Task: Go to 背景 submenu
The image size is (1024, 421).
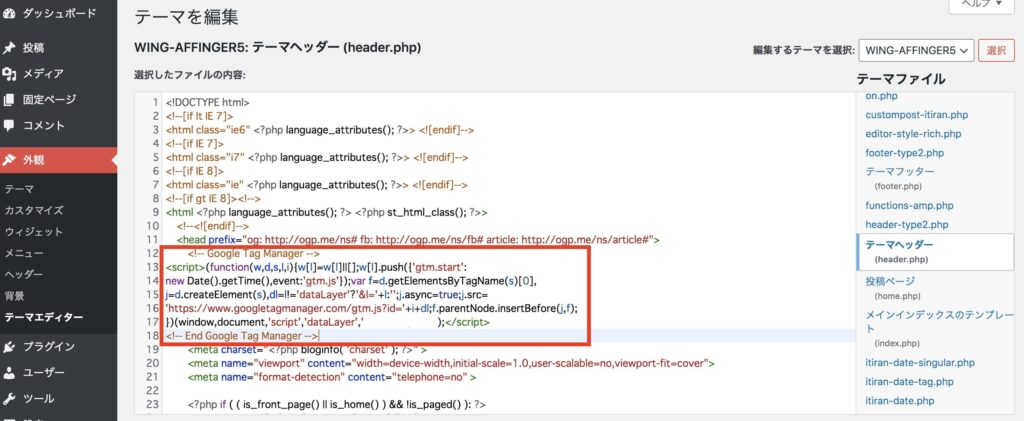Action: click(x=14, y=296)
